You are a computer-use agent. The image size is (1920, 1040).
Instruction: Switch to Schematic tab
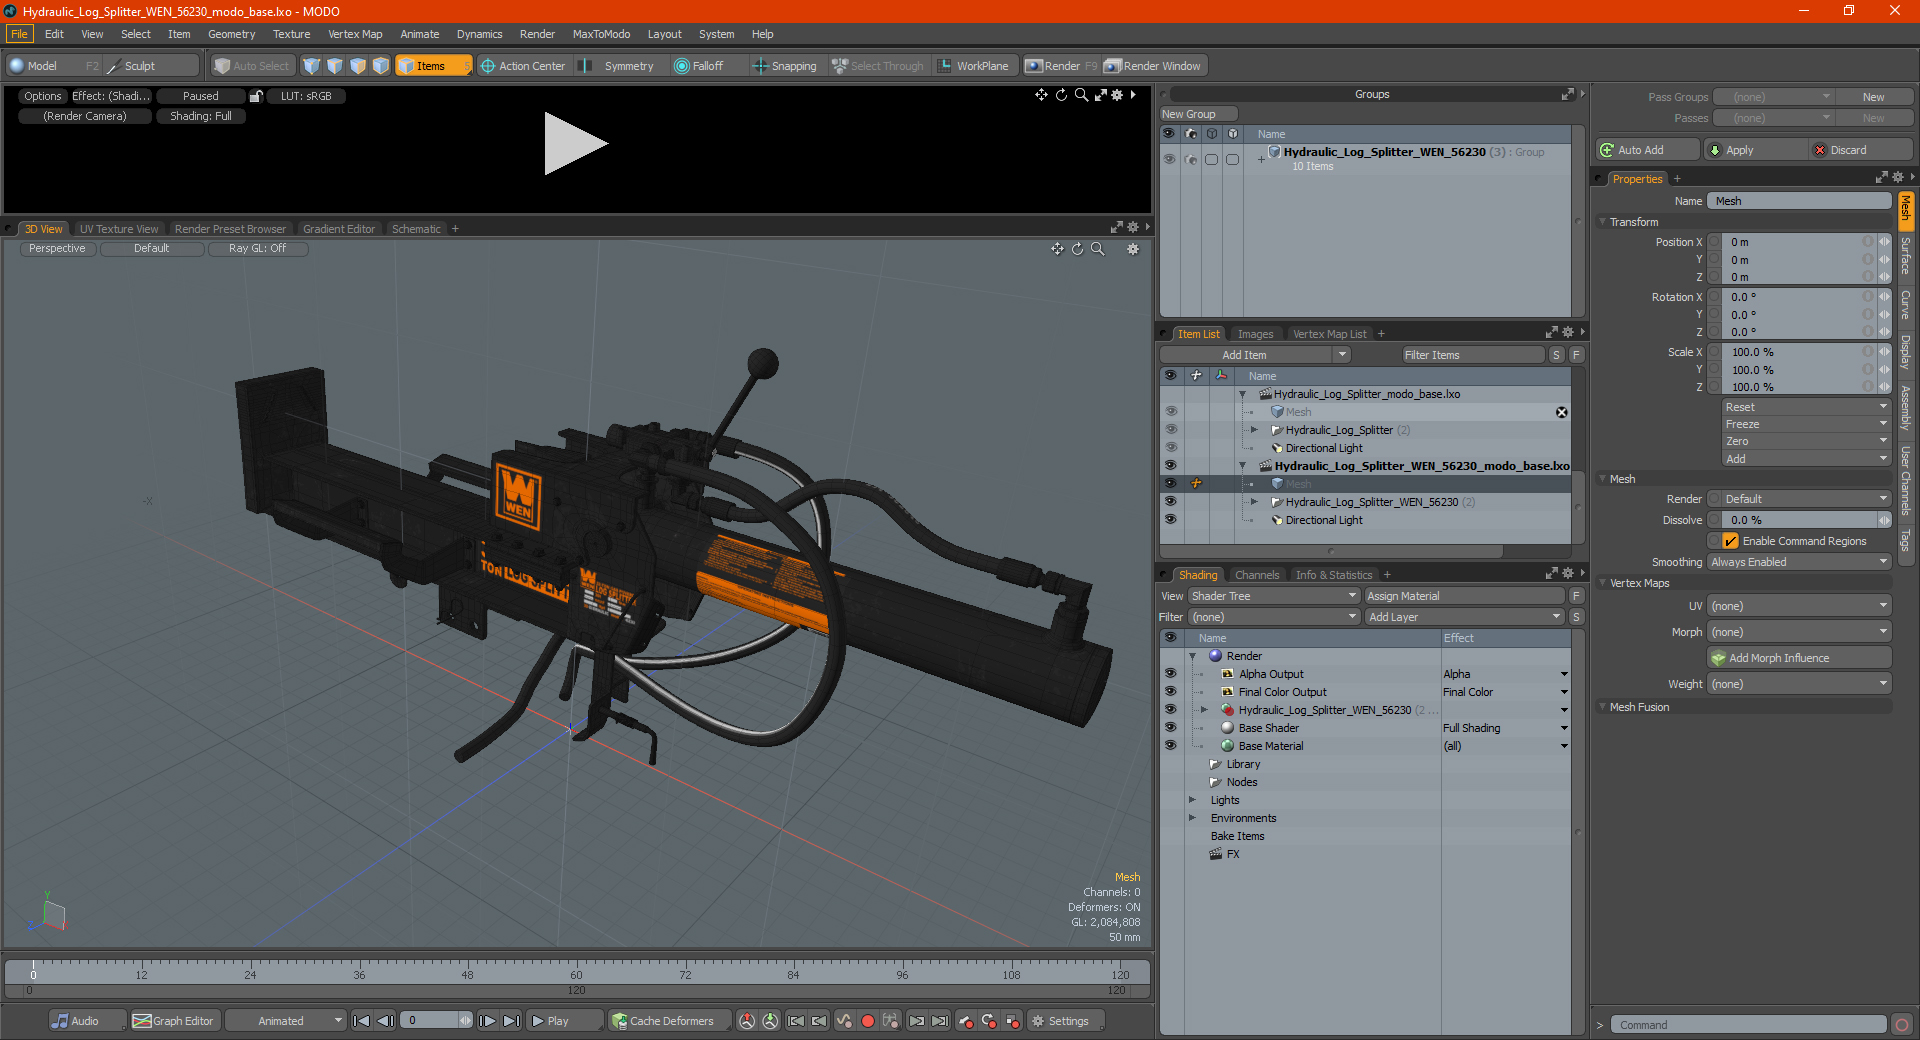[x=416, y=229]
